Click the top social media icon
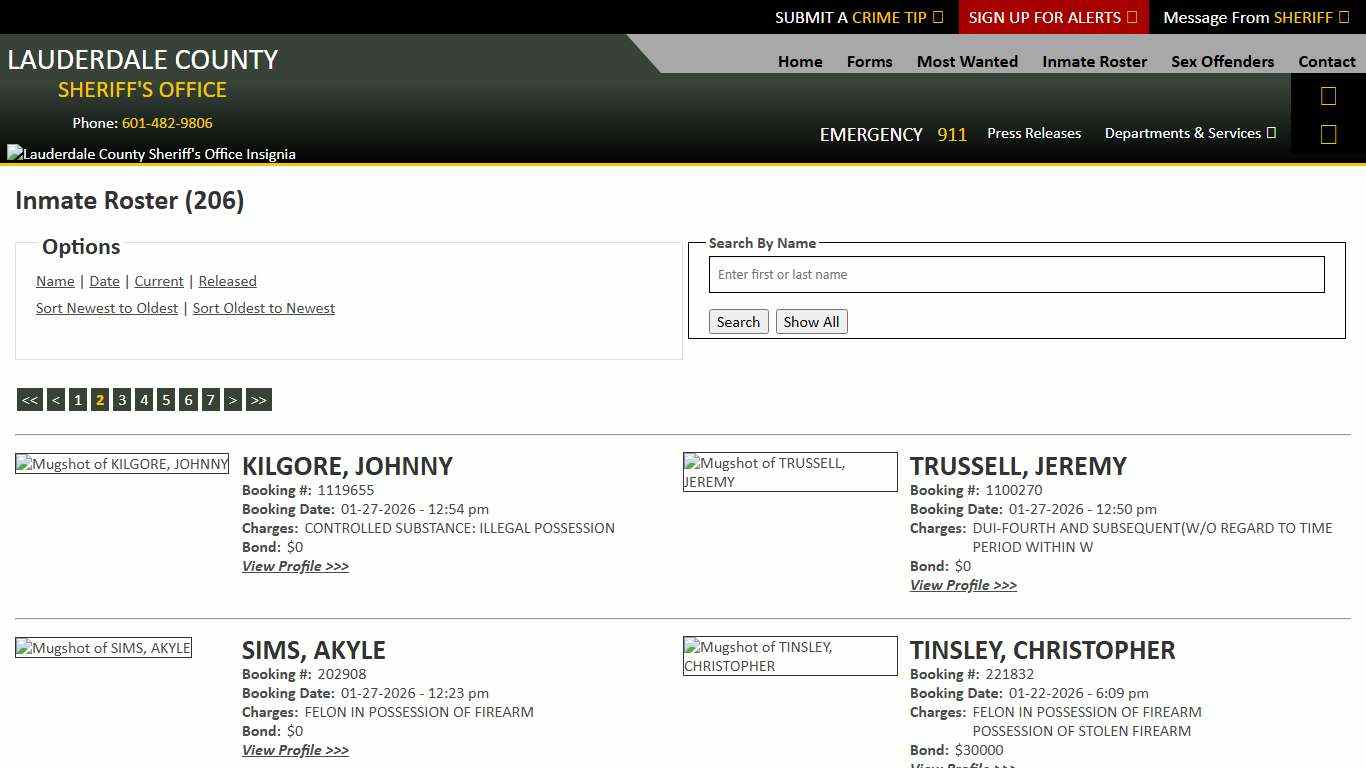1366x768 pixels. point(1328,95)
